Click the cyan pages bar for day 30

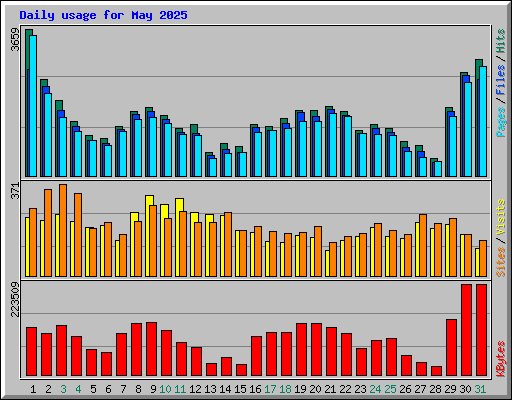[468, 129]
